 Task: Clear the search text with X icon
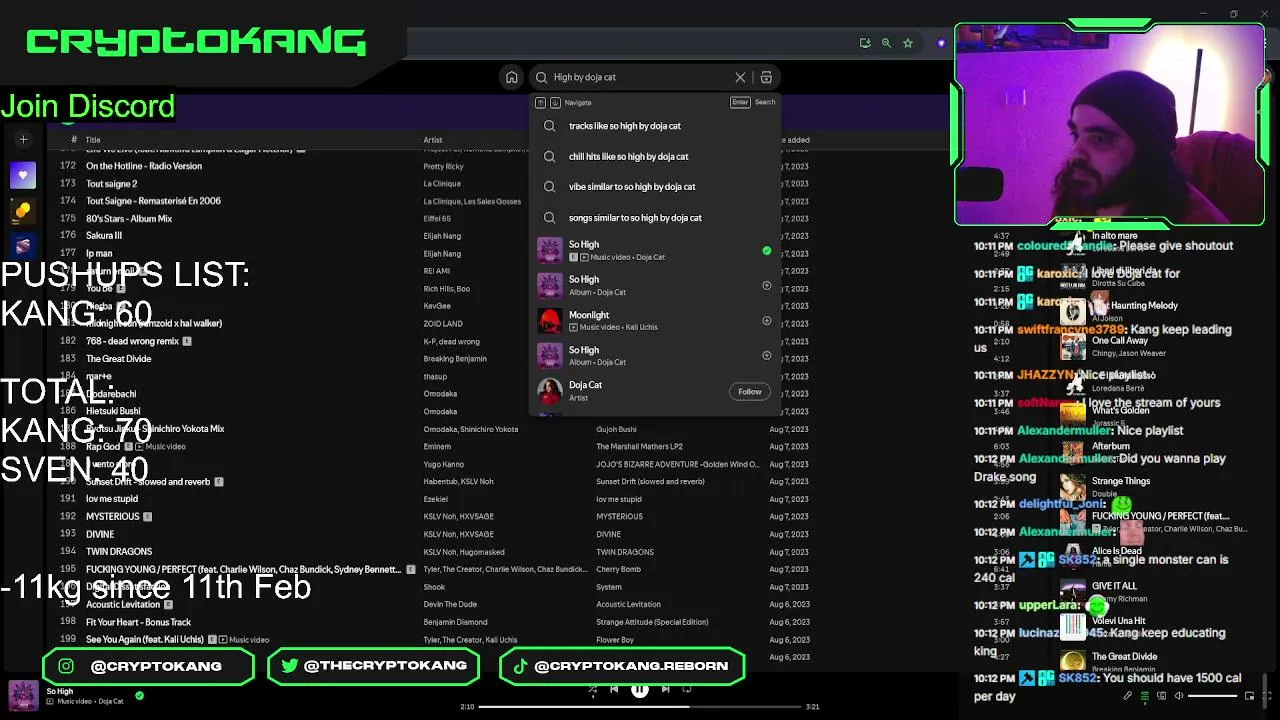(x=740, y=77)
